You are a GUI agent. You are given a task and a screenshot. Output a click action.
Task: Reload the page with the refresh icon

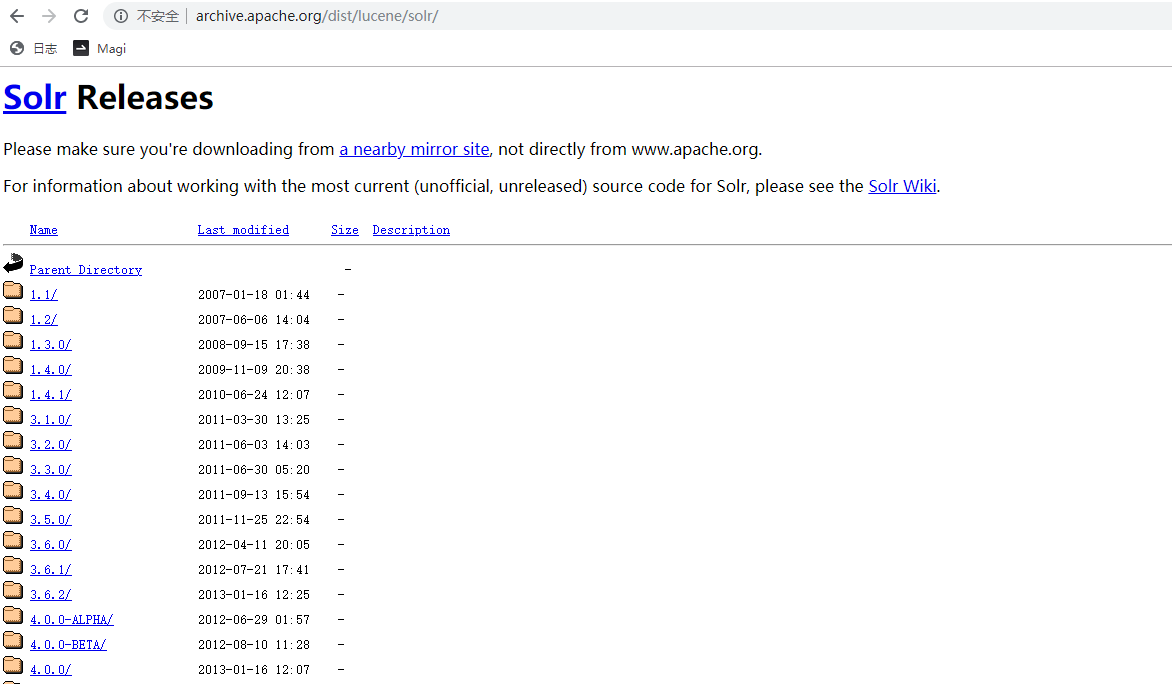coord(81,16)
